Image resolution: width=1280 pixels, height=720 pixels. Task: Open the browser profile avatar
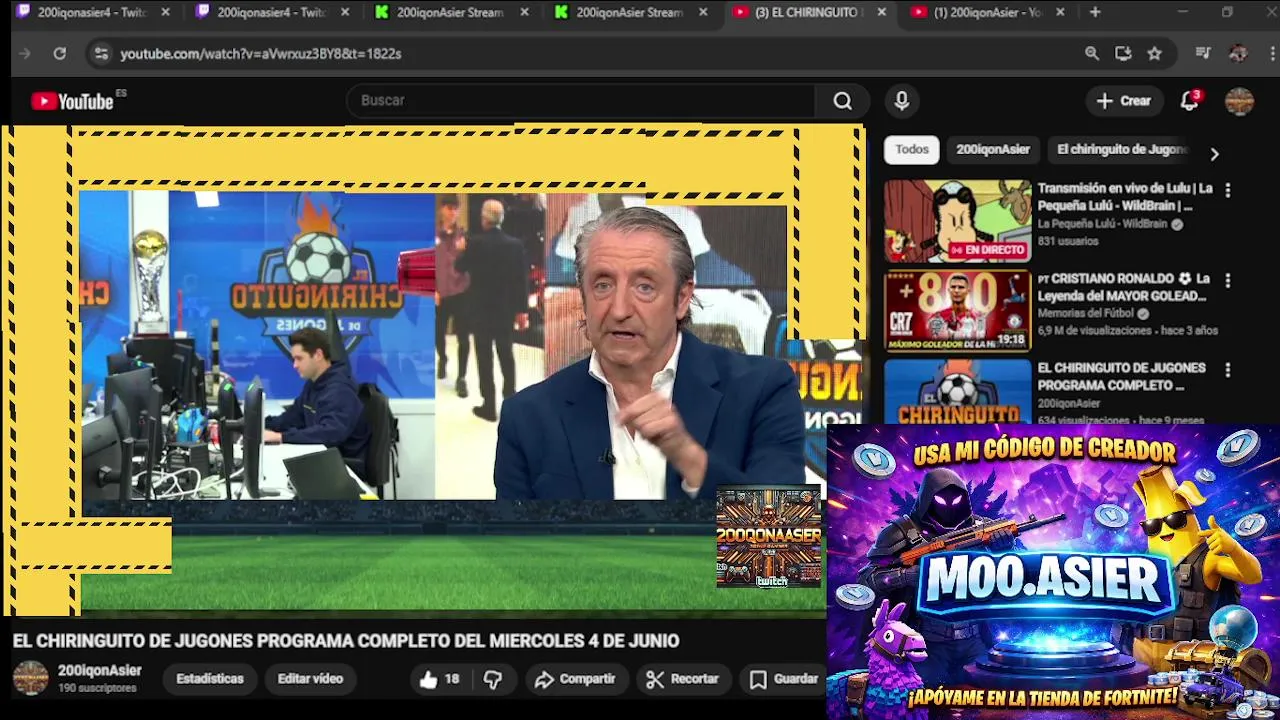pos(1238,53)
